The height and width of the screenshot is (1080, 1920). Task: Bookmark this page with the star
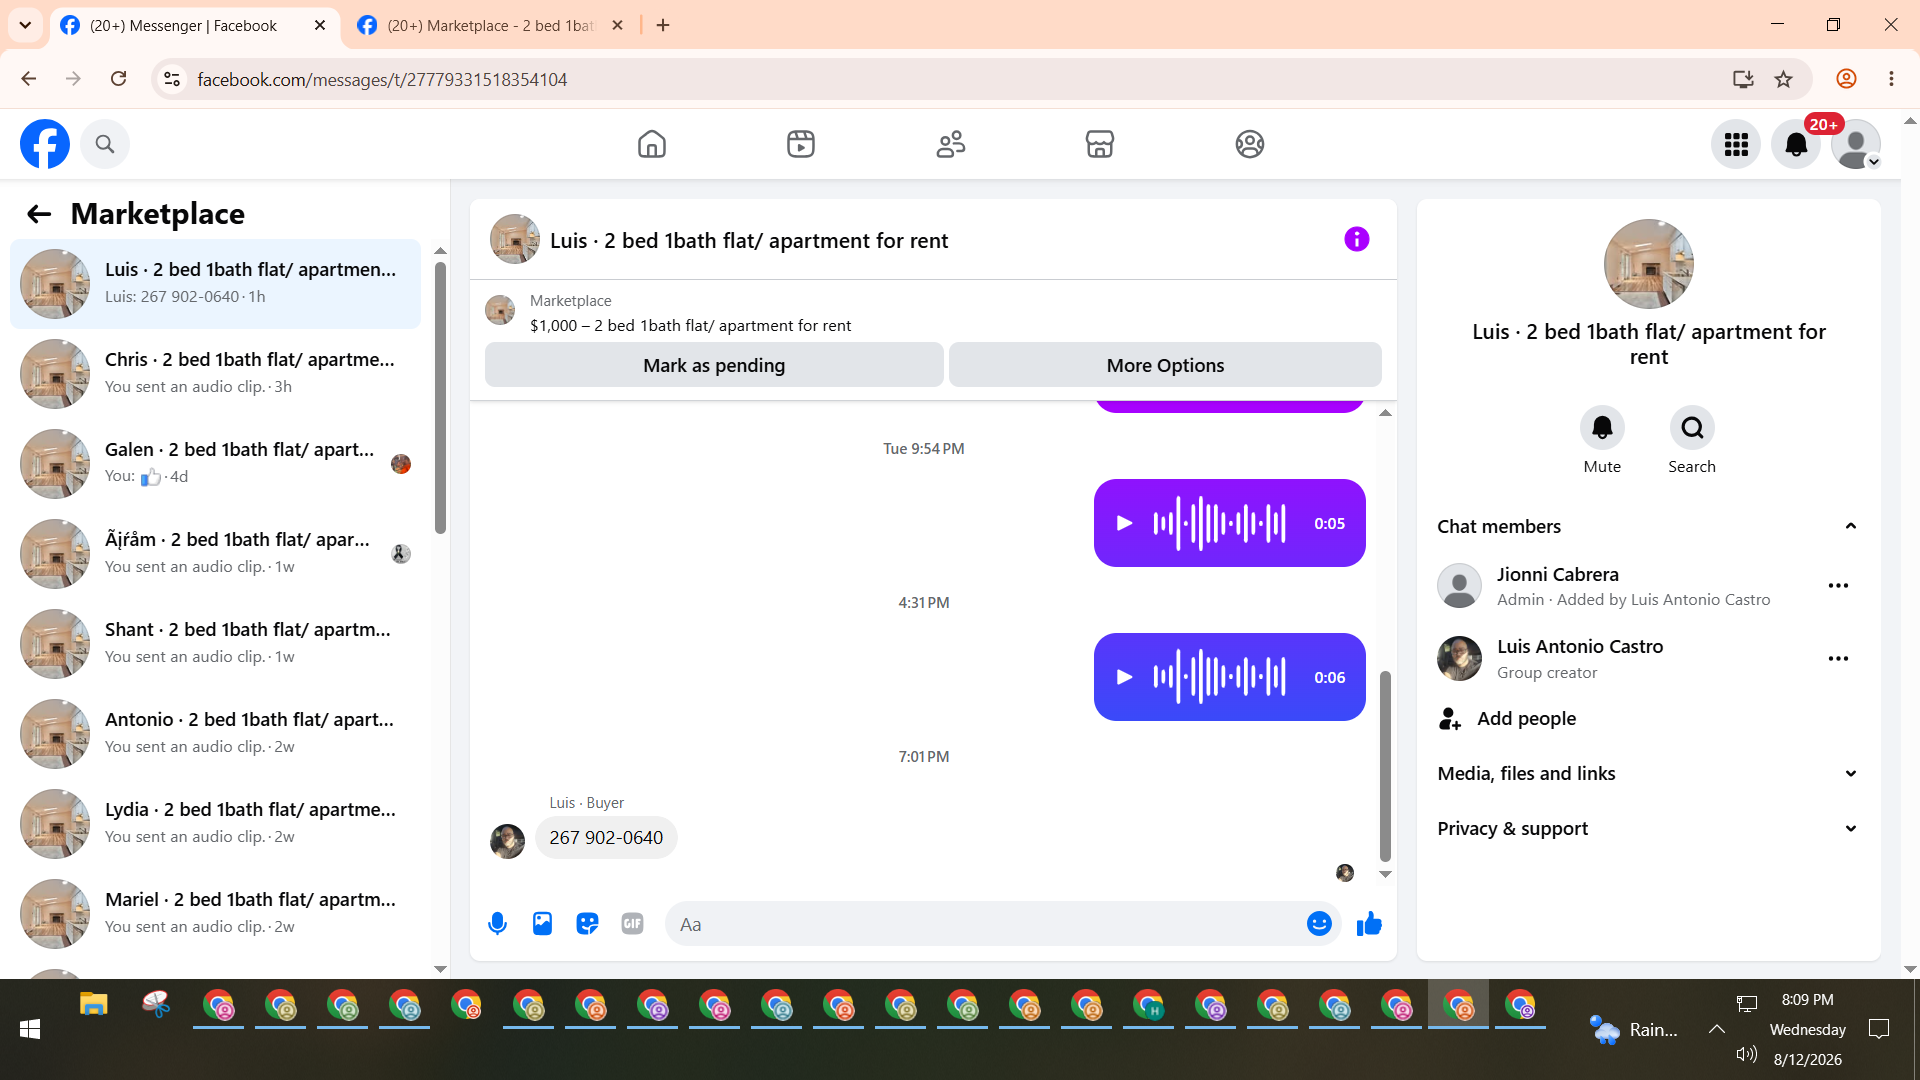1783,79
